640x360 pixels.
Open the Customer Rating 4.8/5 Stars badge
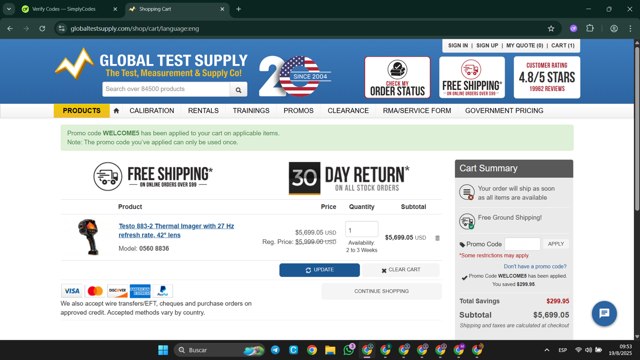[x=547, y=78]
